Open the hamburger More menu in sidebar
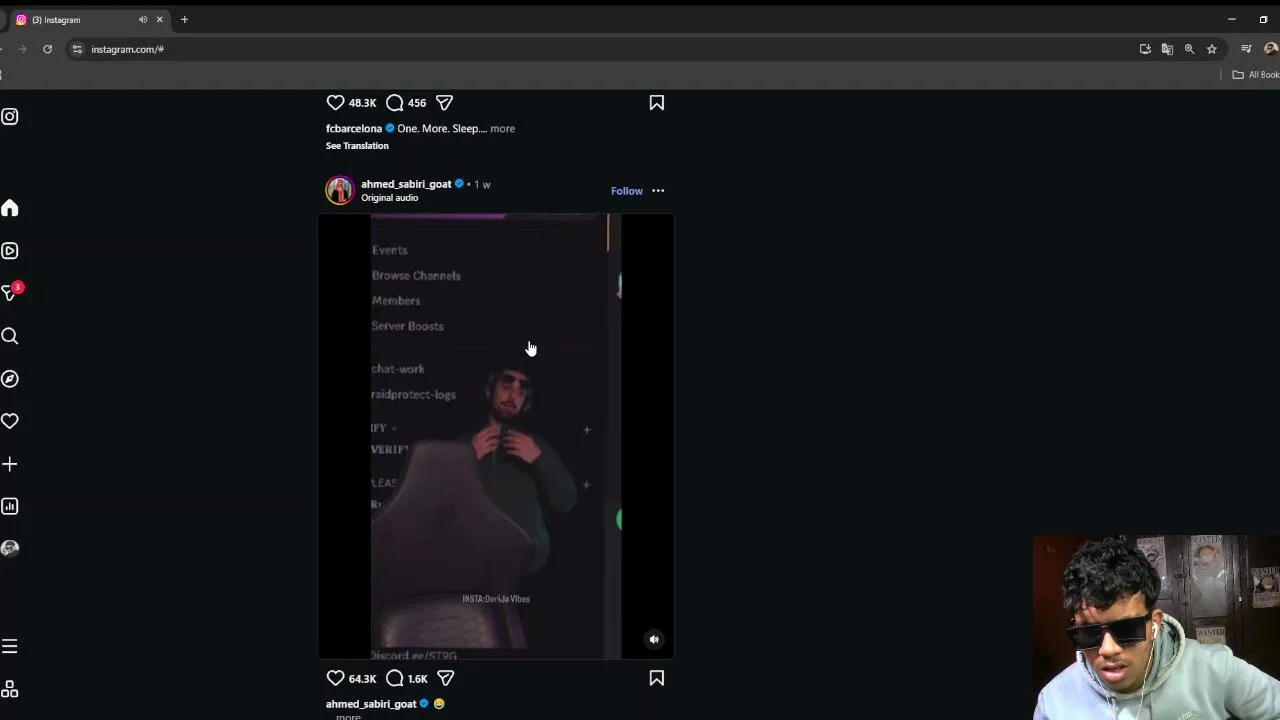Viewport: 1280px width, 720px height. coord(10,646)
